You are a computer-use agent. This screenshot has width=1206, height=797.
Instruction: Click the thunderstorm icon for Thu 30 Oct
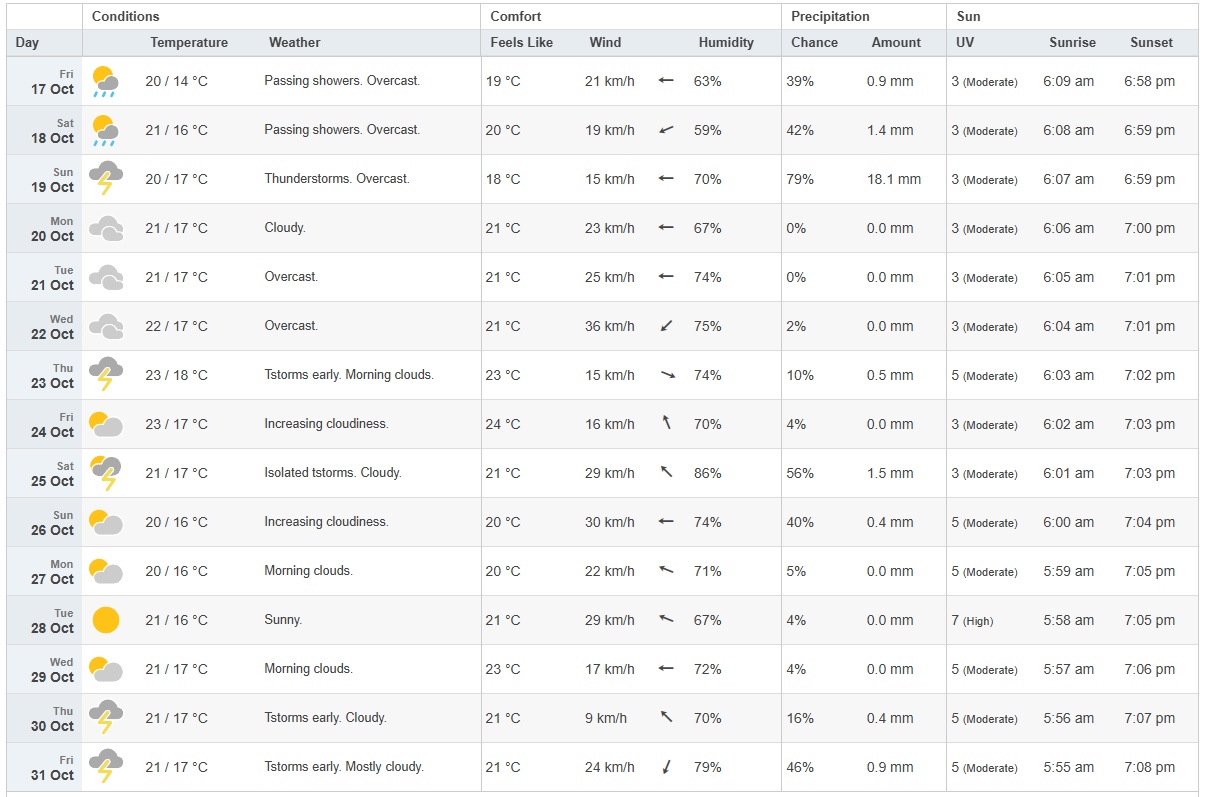click(x=105, y=718)
